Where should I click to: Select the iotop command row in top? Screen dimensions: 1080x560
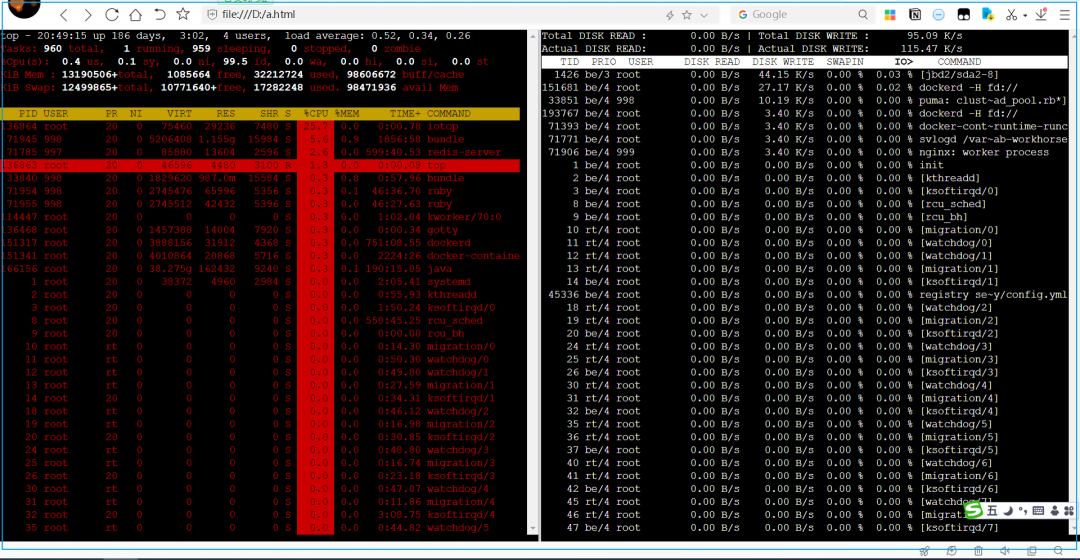coord(260,127)
